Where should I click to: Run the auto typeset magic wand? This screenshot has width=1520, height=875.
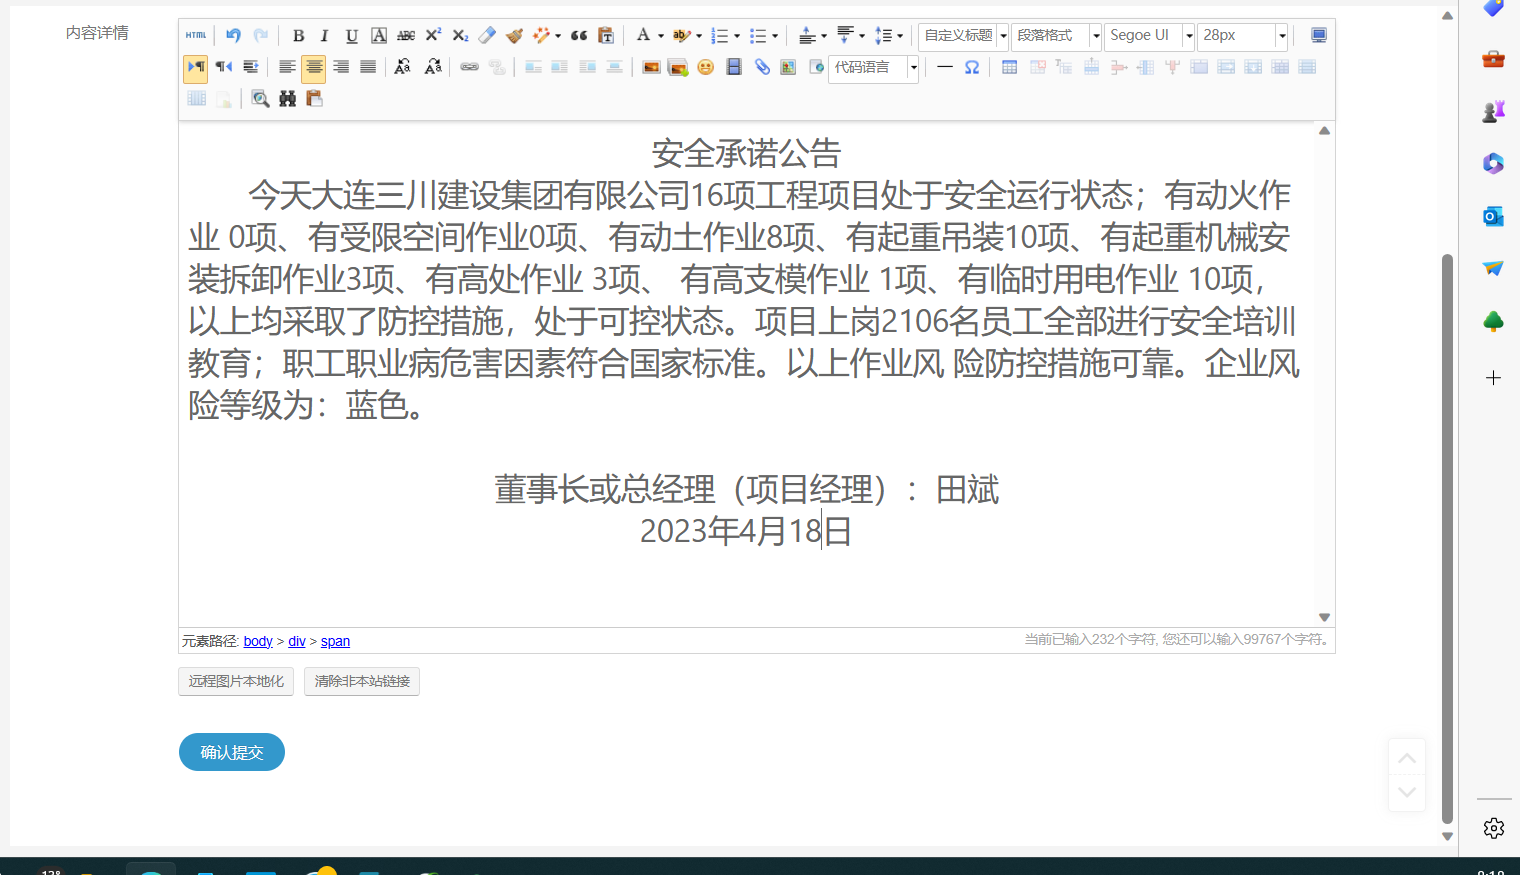pos(541,36)
